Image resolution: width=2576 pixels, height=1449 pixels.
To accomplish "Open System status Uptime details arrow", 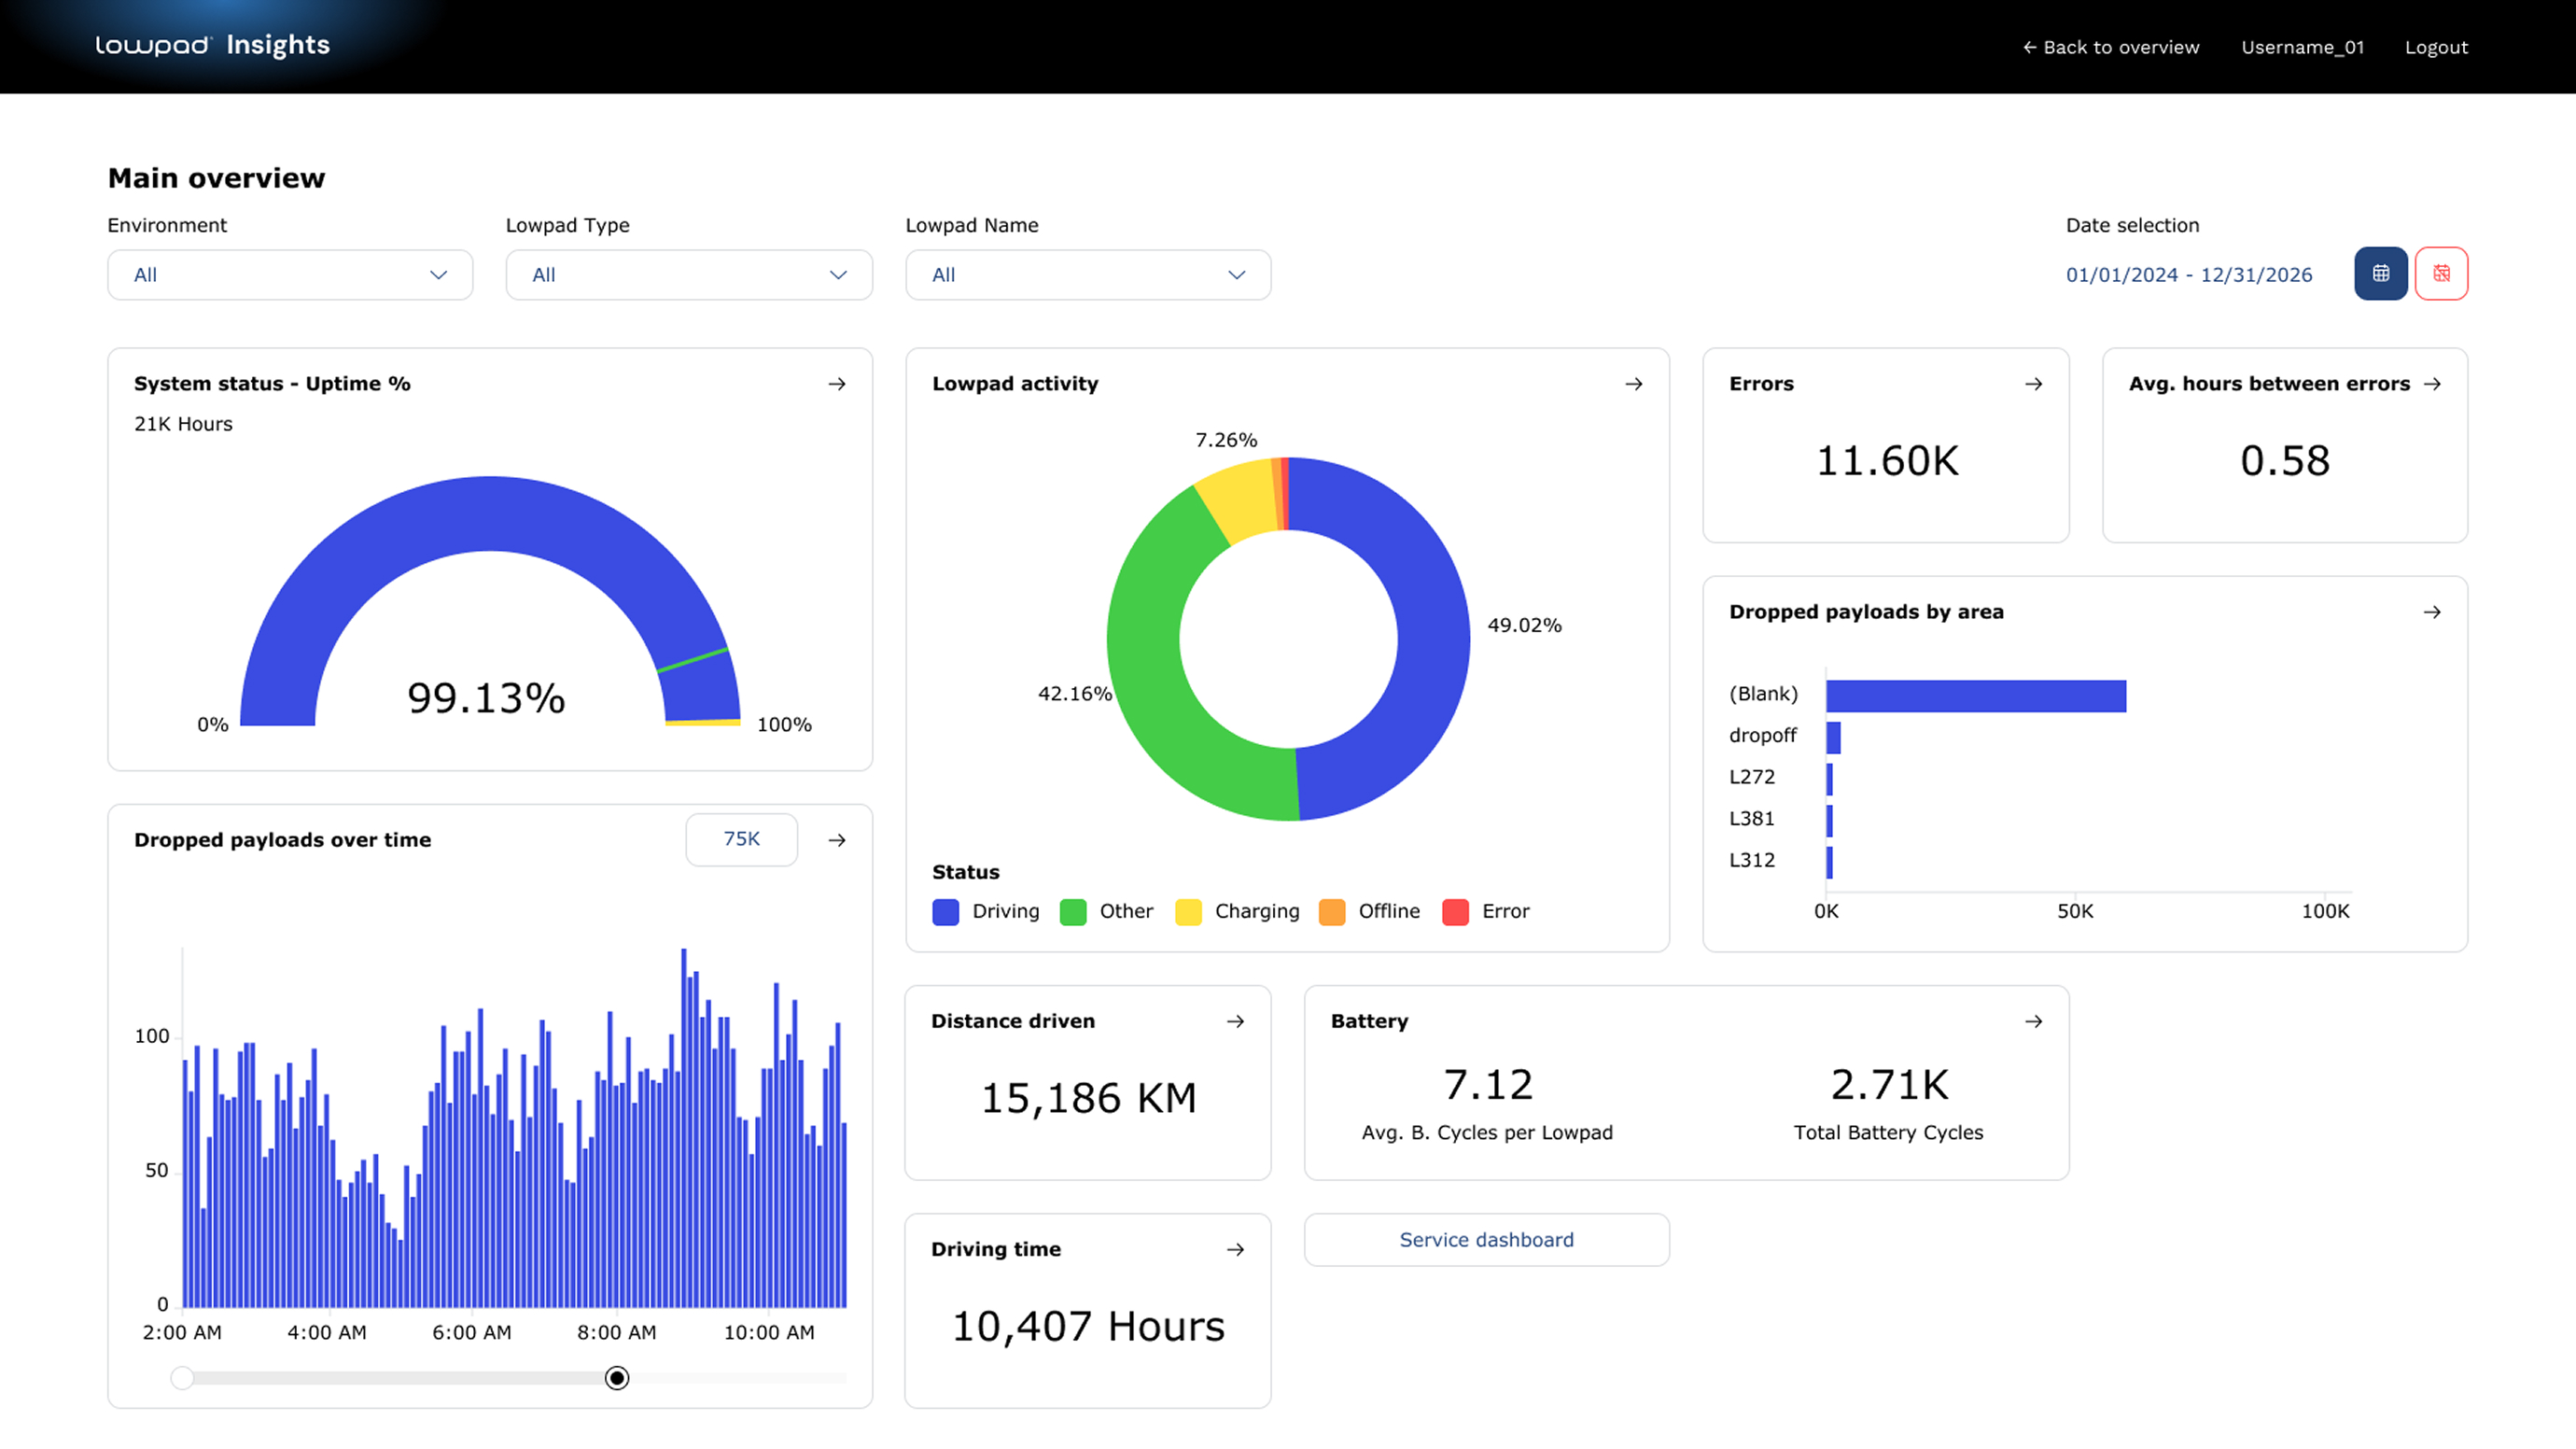I will (x=837, y=384).
